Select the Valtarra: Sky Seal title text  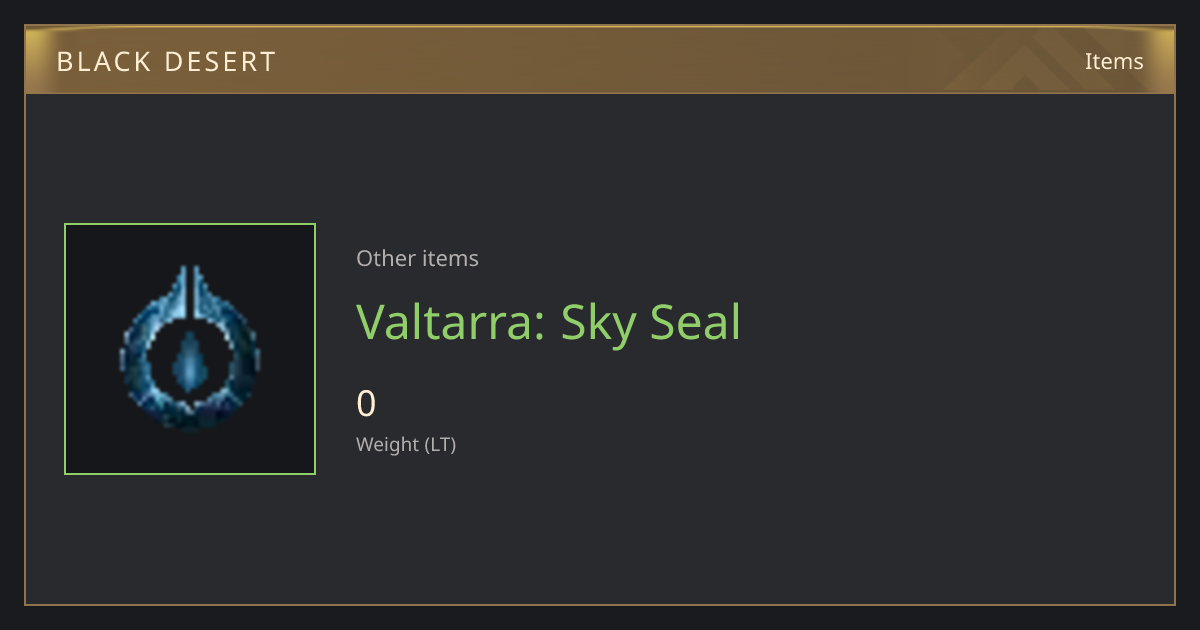[x=548, y=322]
